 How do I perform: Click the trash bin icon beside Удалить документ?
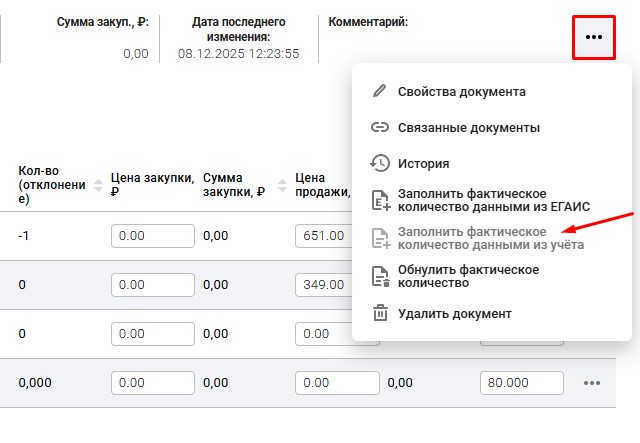tap(380, 313)
